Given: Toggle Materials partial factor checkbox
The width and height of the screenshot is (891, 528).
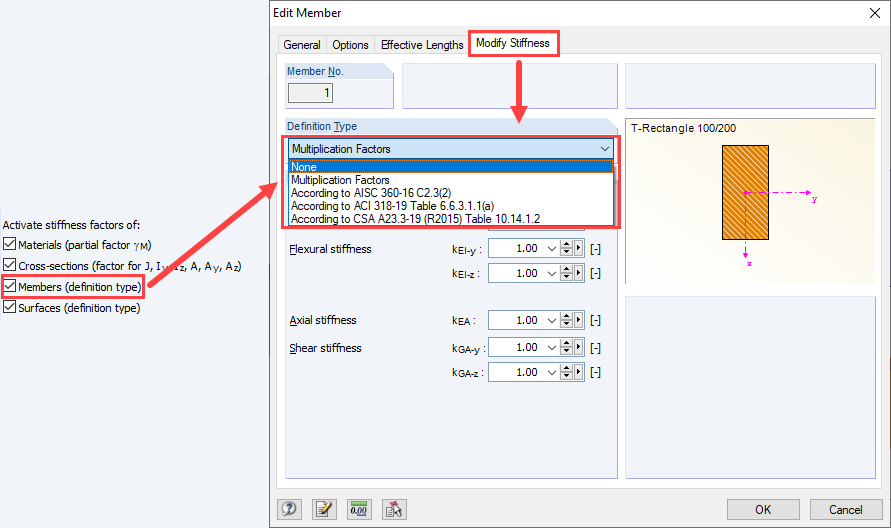Looking at the screenshot, I should [10, 244].
